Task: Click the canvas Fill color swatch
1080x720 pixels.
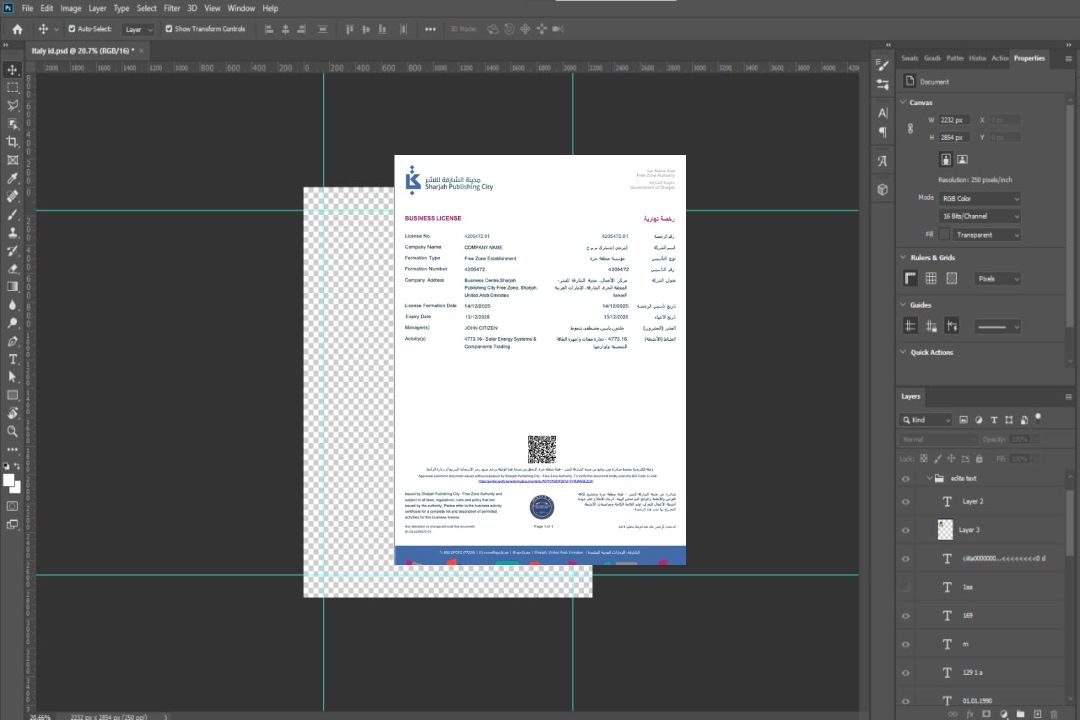Action: pos(943,235)
